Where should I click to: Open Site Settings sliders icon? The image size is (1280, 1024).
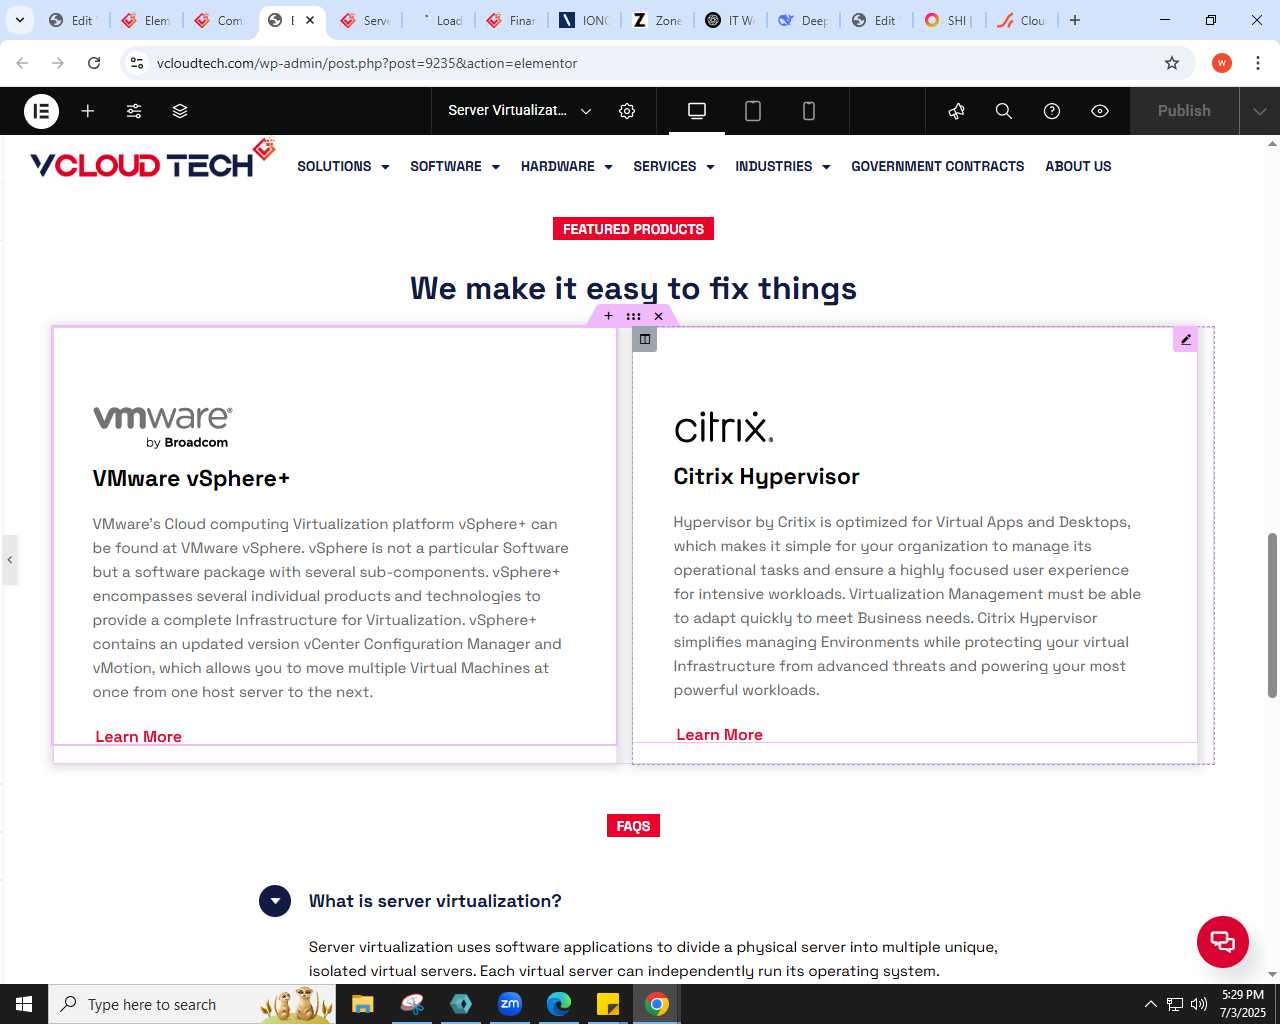point(134,111)
